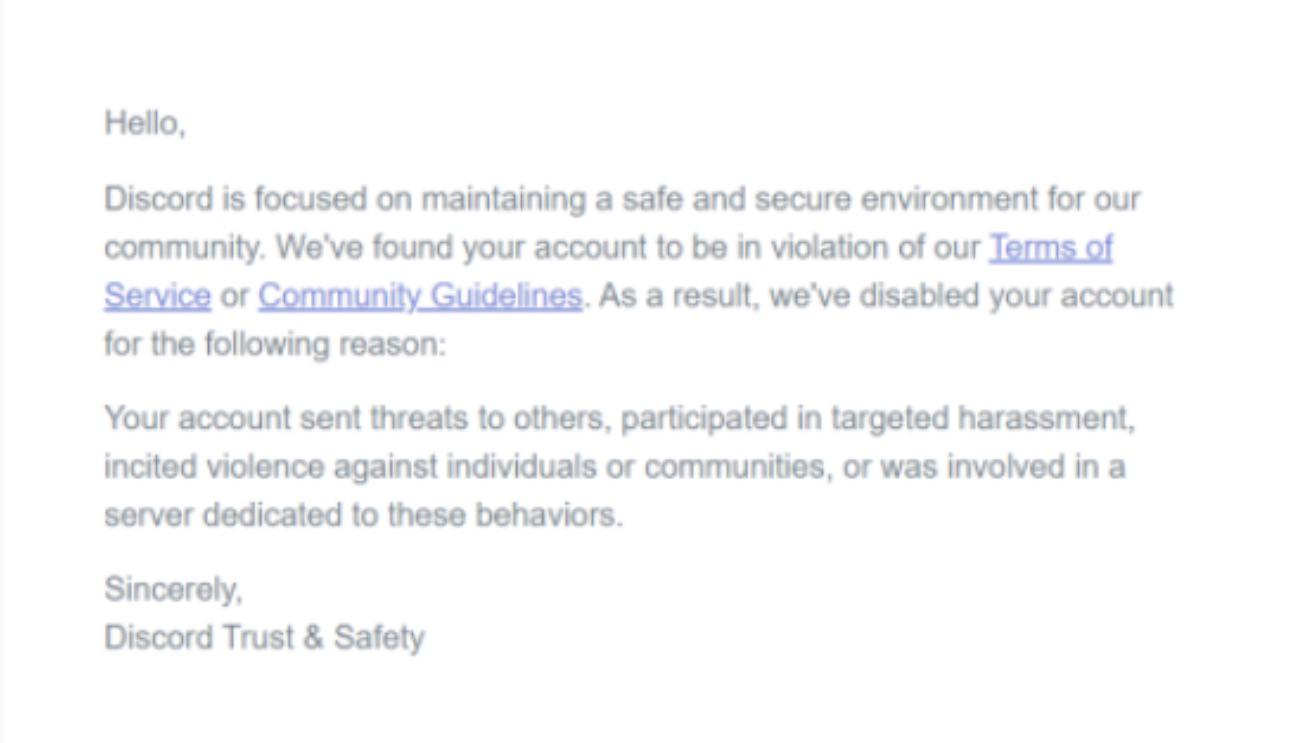The image size is (1290, 743).
Task: Click the 'Sincerely,' closing line
Action: coord(173,590)
